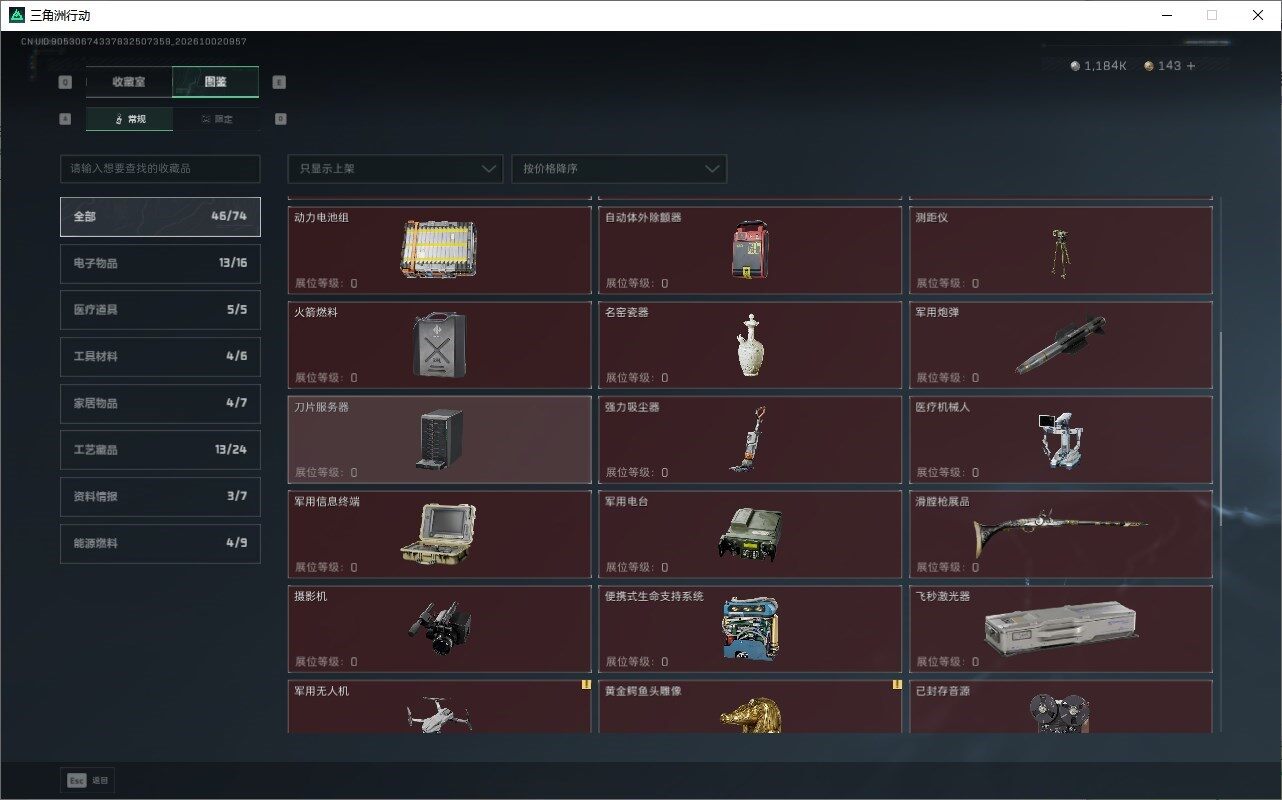Select the 动力电池组 battery pack item
Viewport: 1282px width, 800px height.
coord(439,250)
